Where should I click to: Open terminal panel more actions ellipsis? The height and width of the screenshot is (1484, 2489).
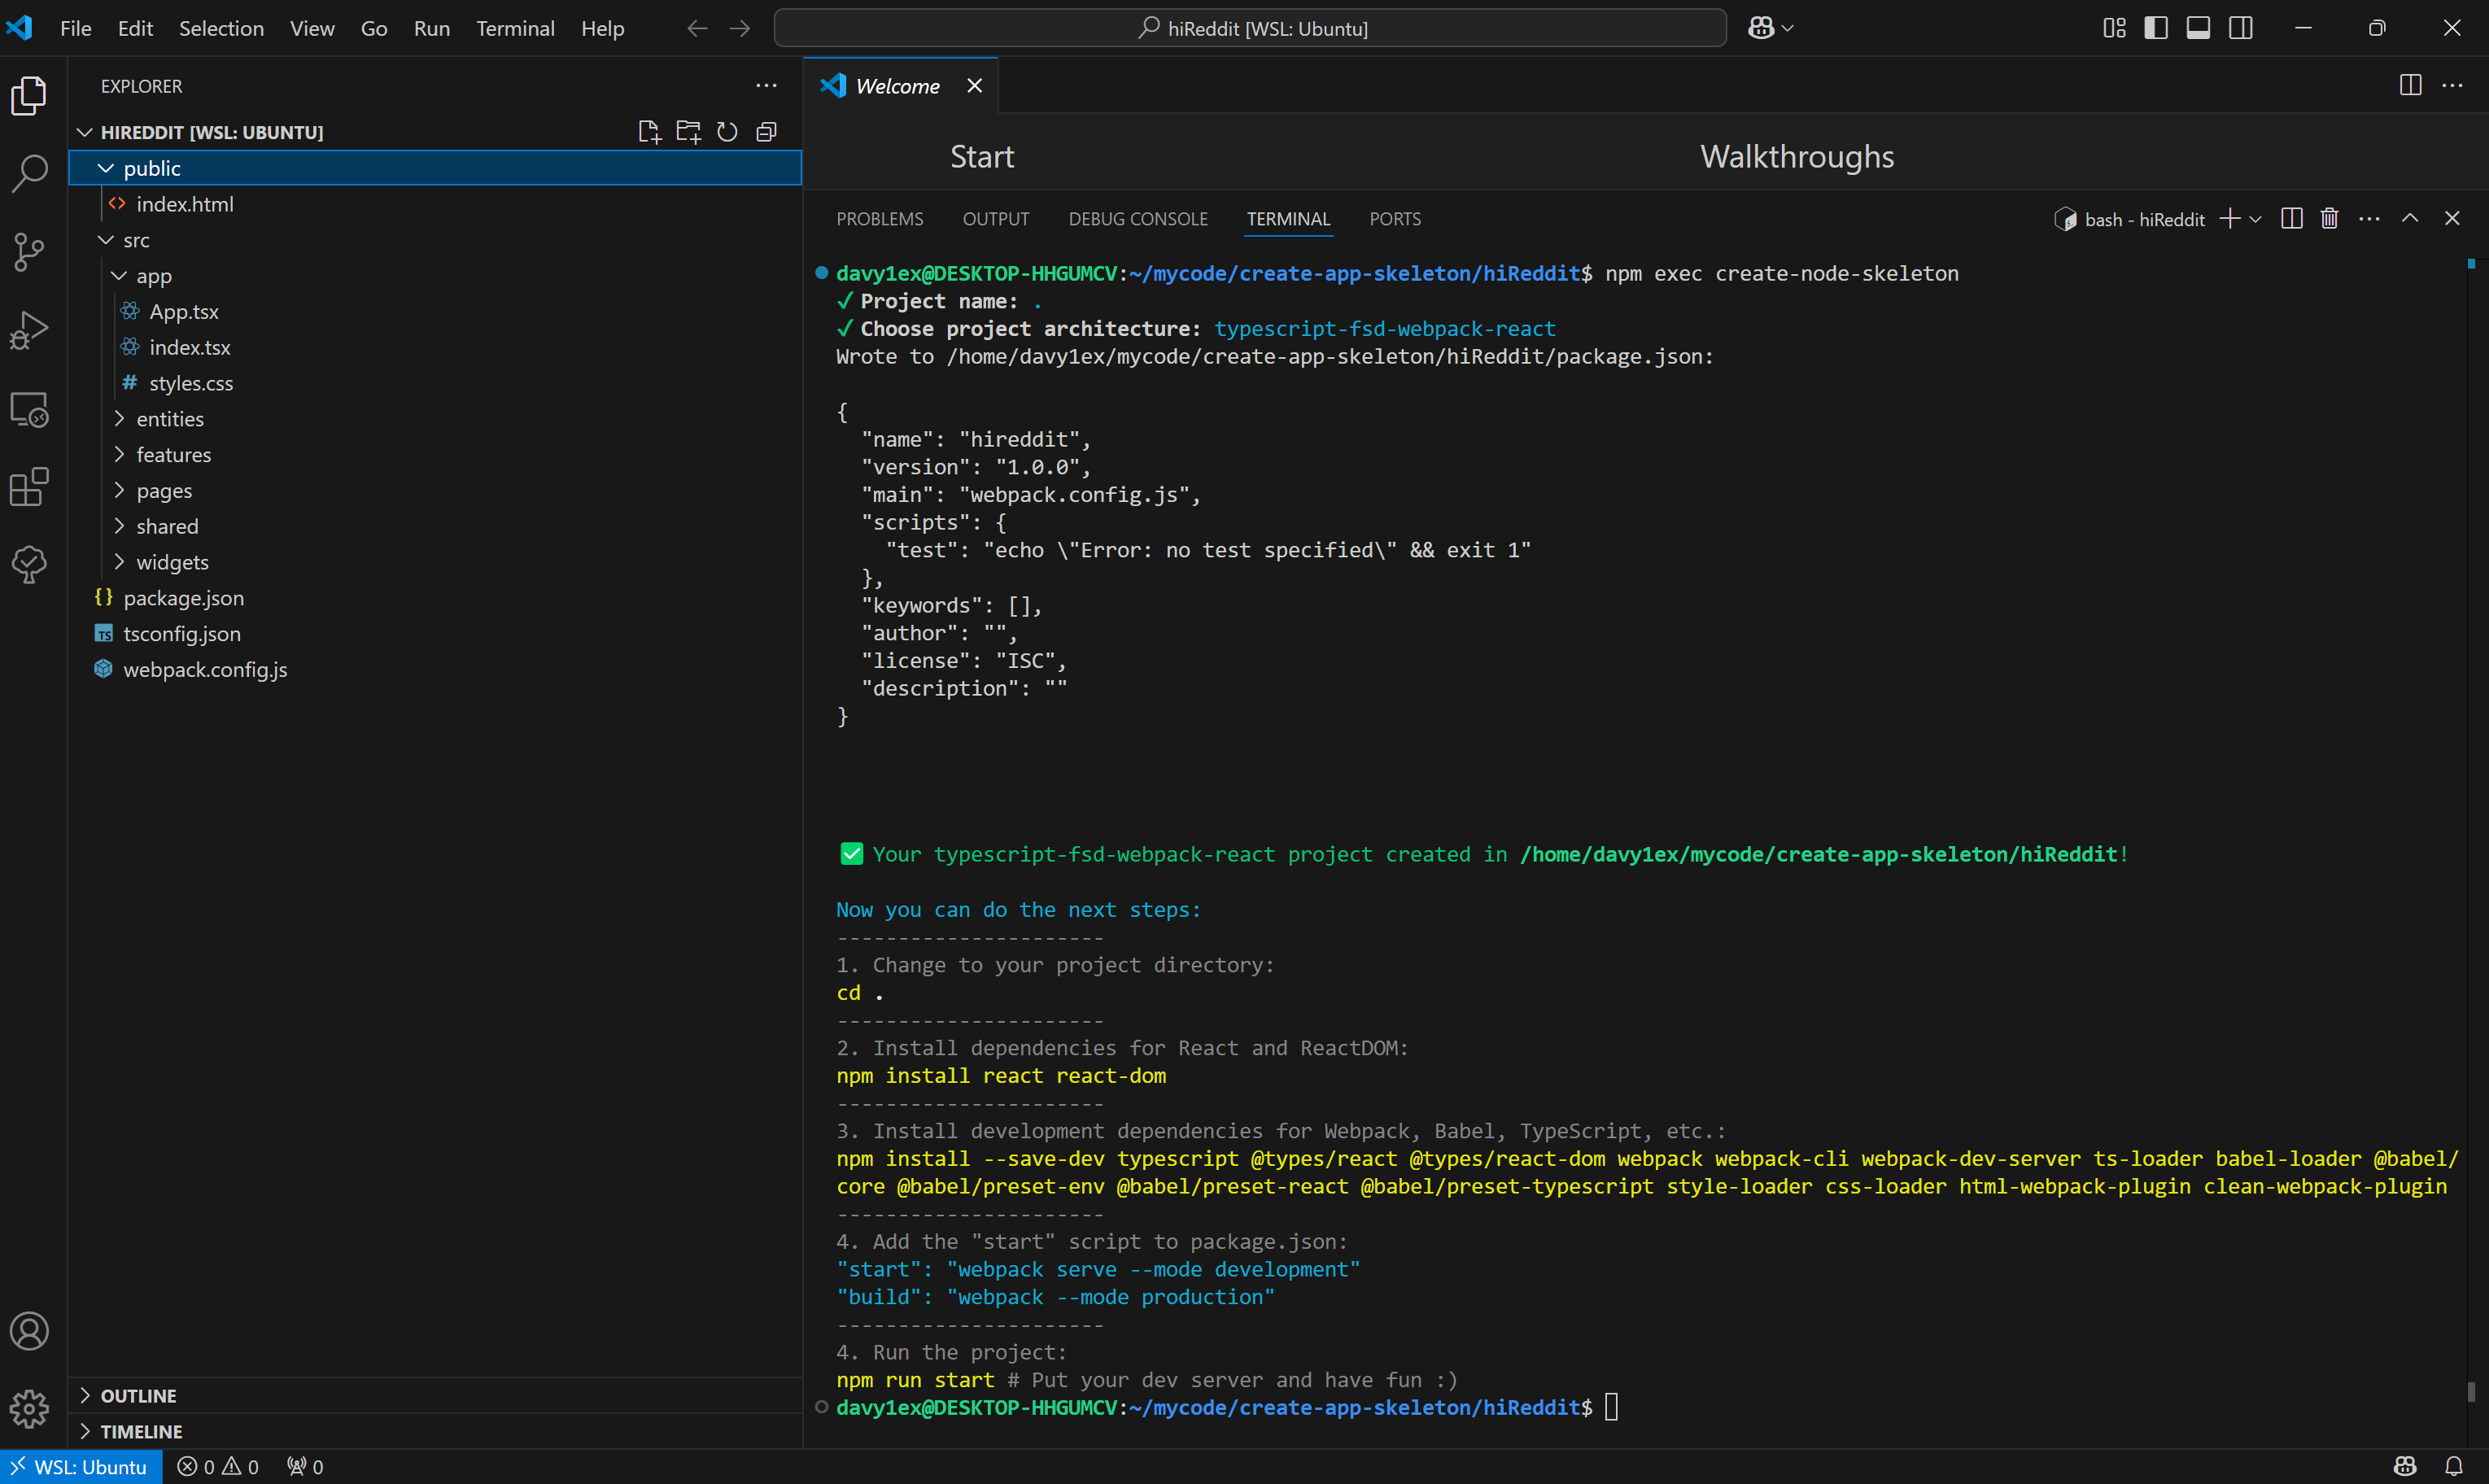pos(2369,219)
